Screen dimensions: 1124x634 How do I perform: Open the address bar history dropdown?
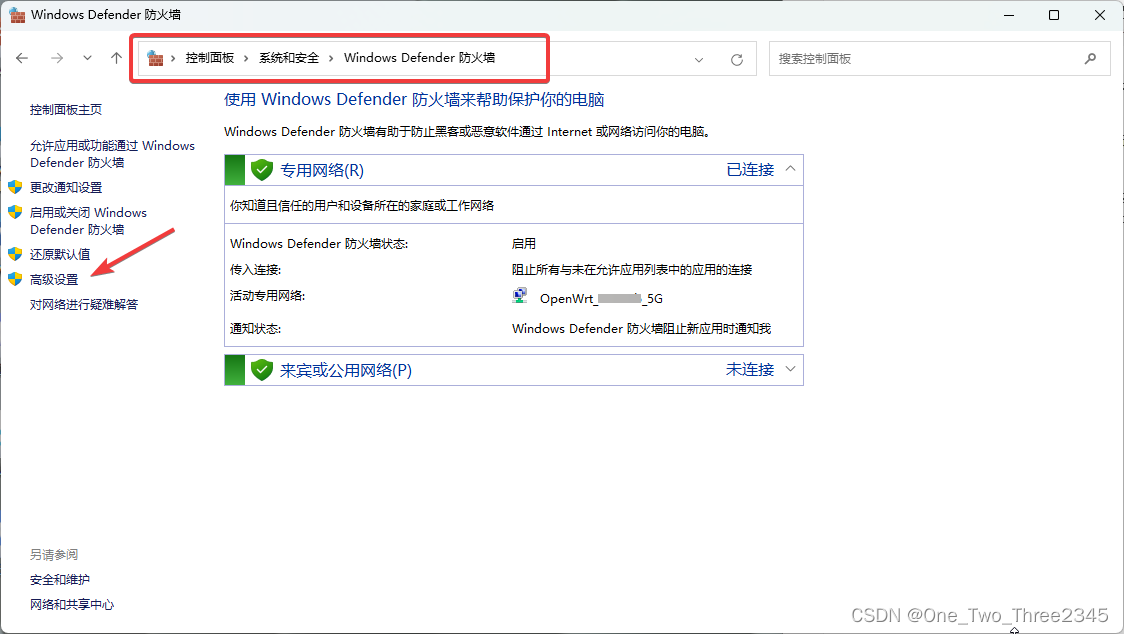coord(699,60)
